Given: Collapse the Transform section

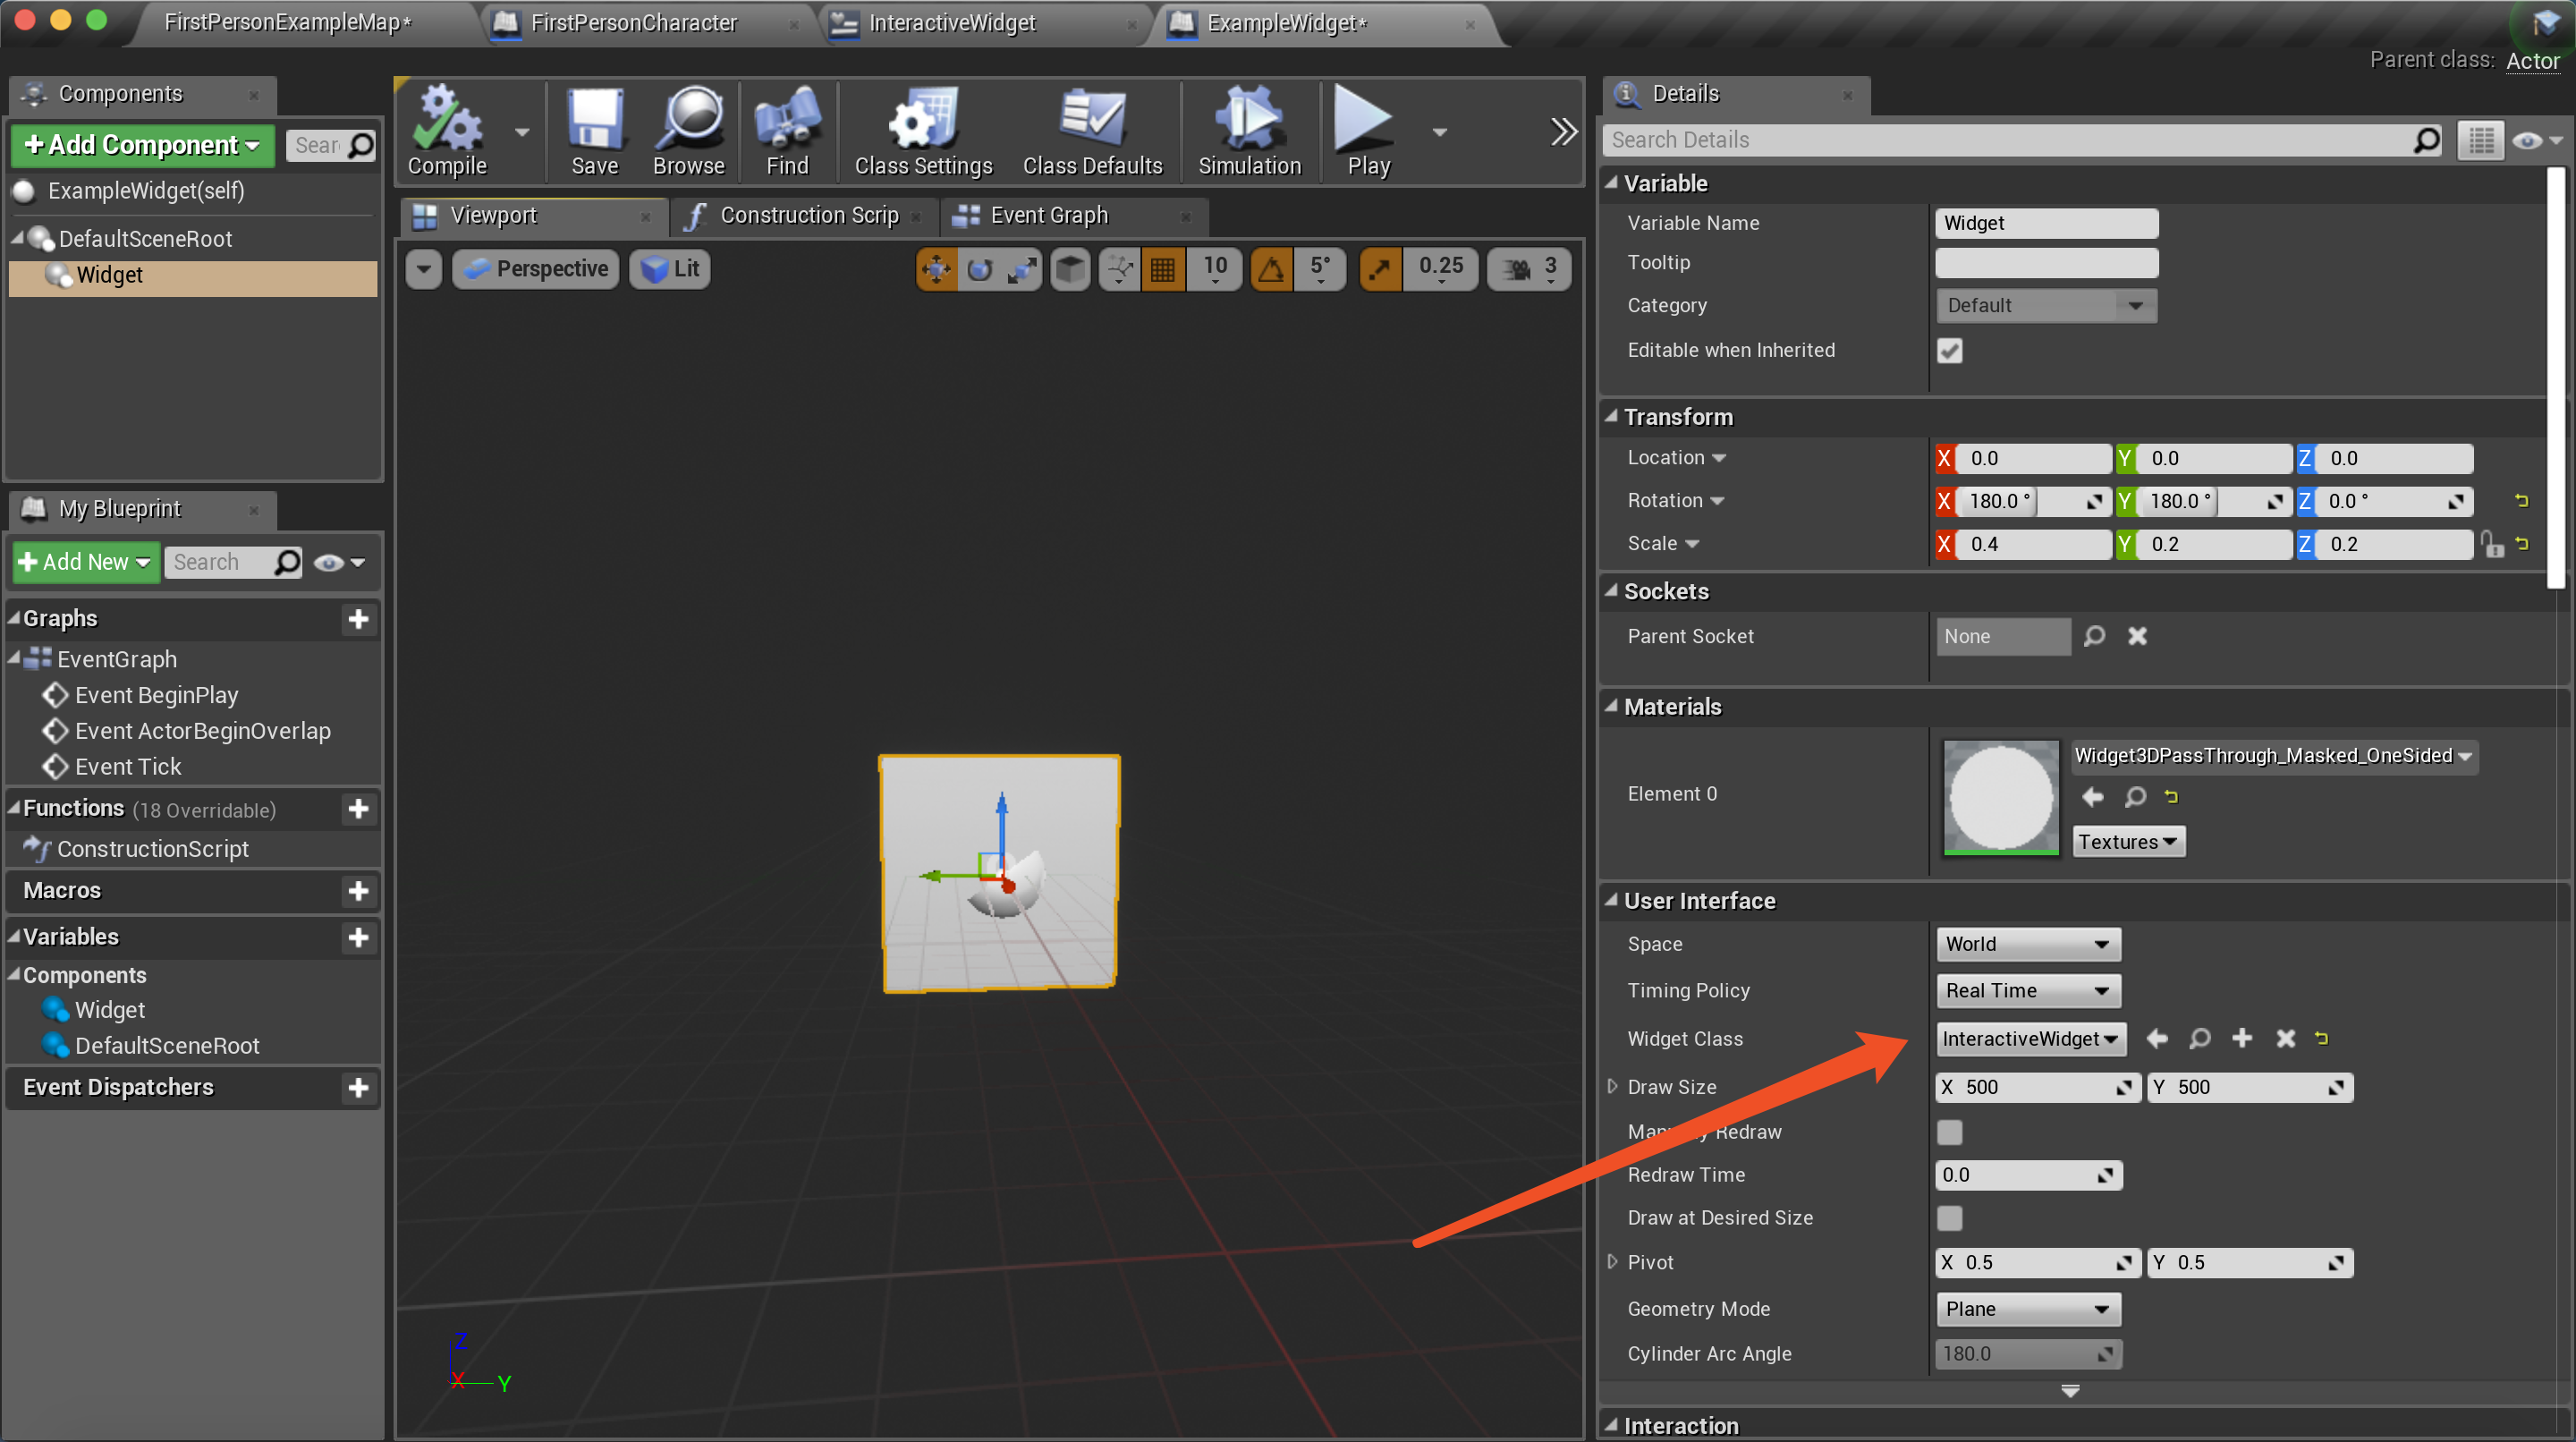Looking at the screenshot, I should click(x=1612, y=417).
